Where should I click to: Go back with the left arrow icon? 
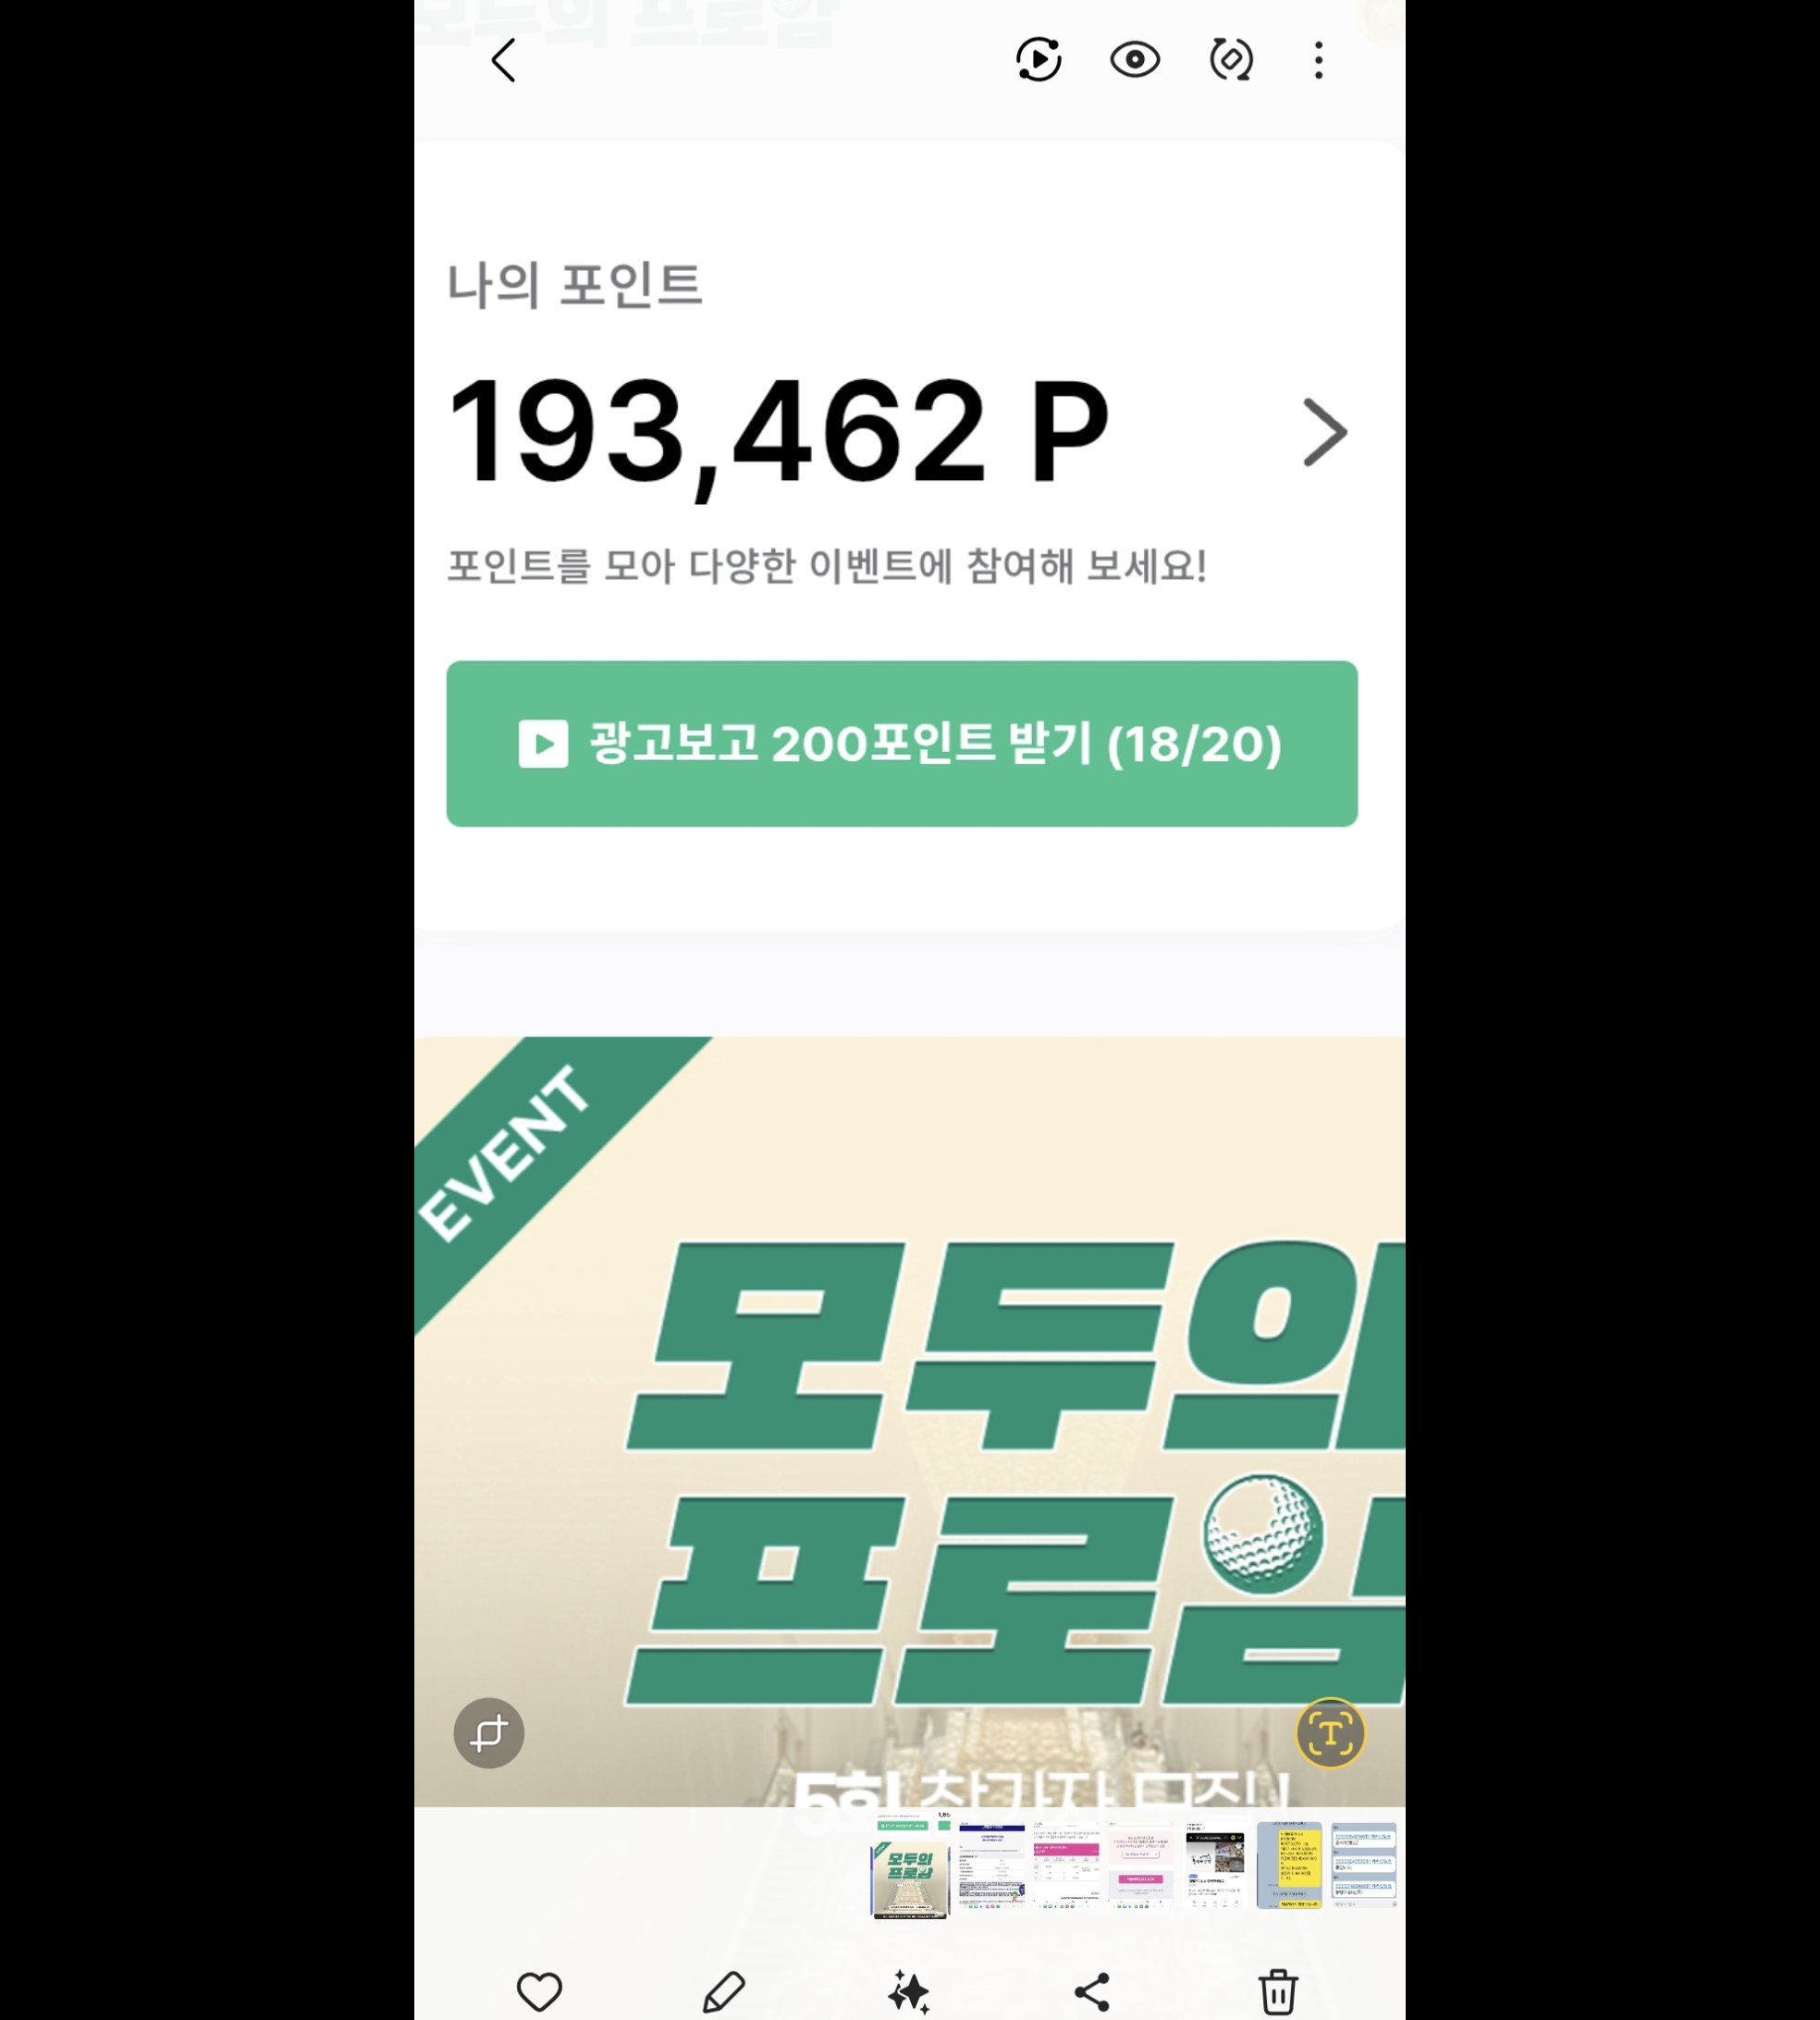point(504,60)
